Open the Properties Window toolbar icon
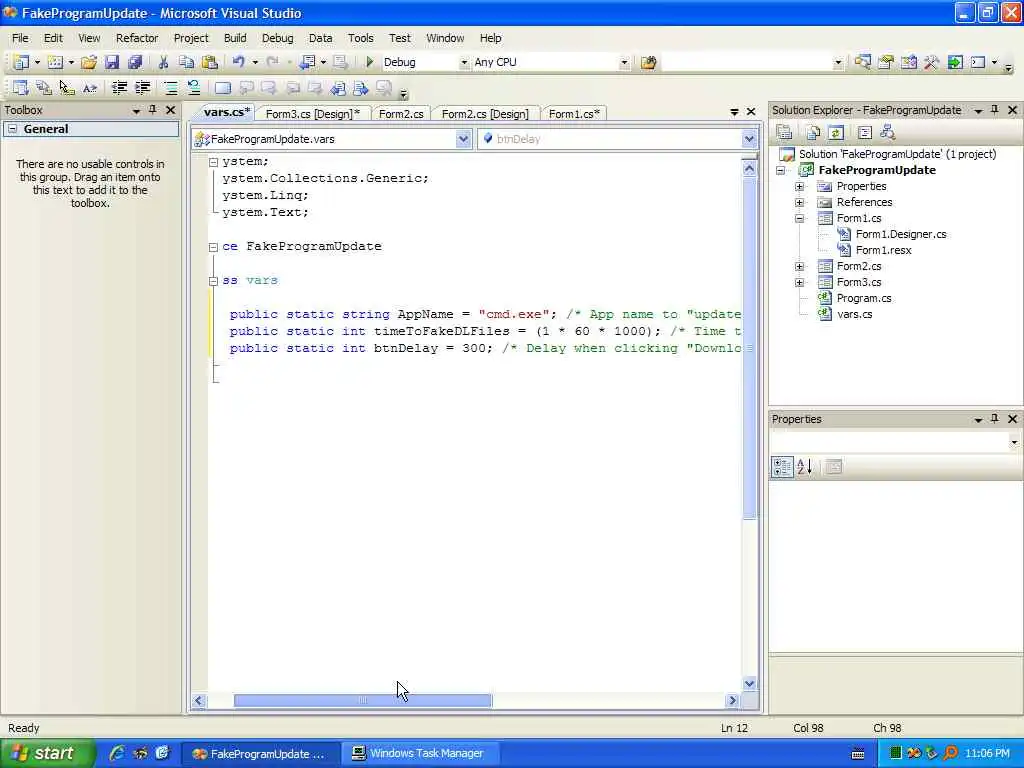The width and height of the screenshot is (1024, 768). click(x=886, y=62)
